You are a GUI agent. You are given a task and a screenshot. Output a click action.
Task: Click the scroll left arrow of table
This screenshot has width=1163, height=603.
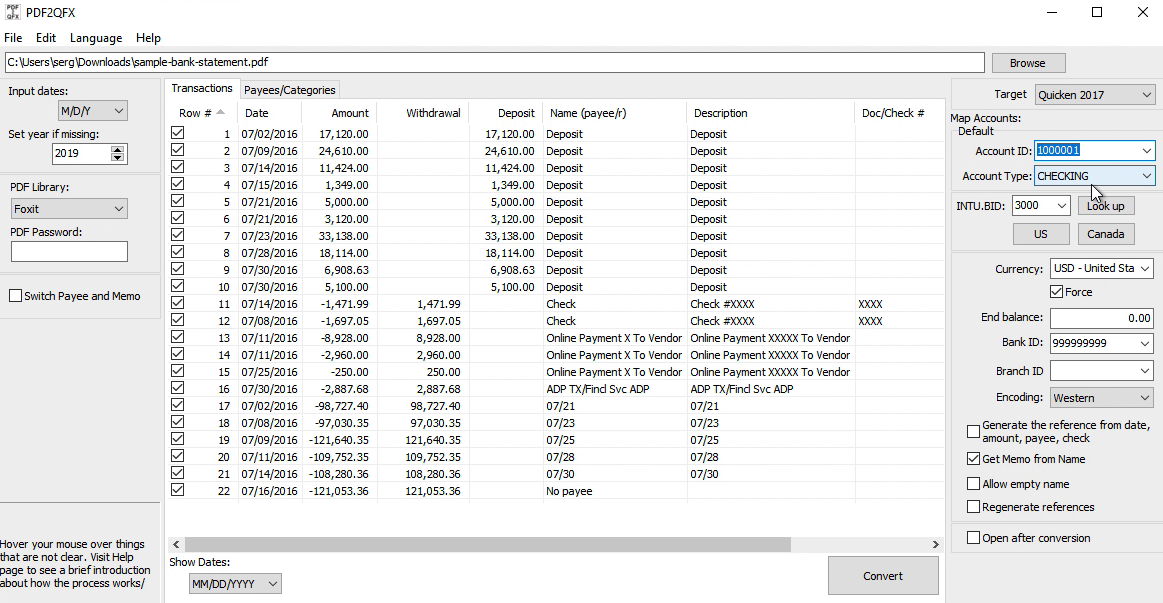pos(176,544)
